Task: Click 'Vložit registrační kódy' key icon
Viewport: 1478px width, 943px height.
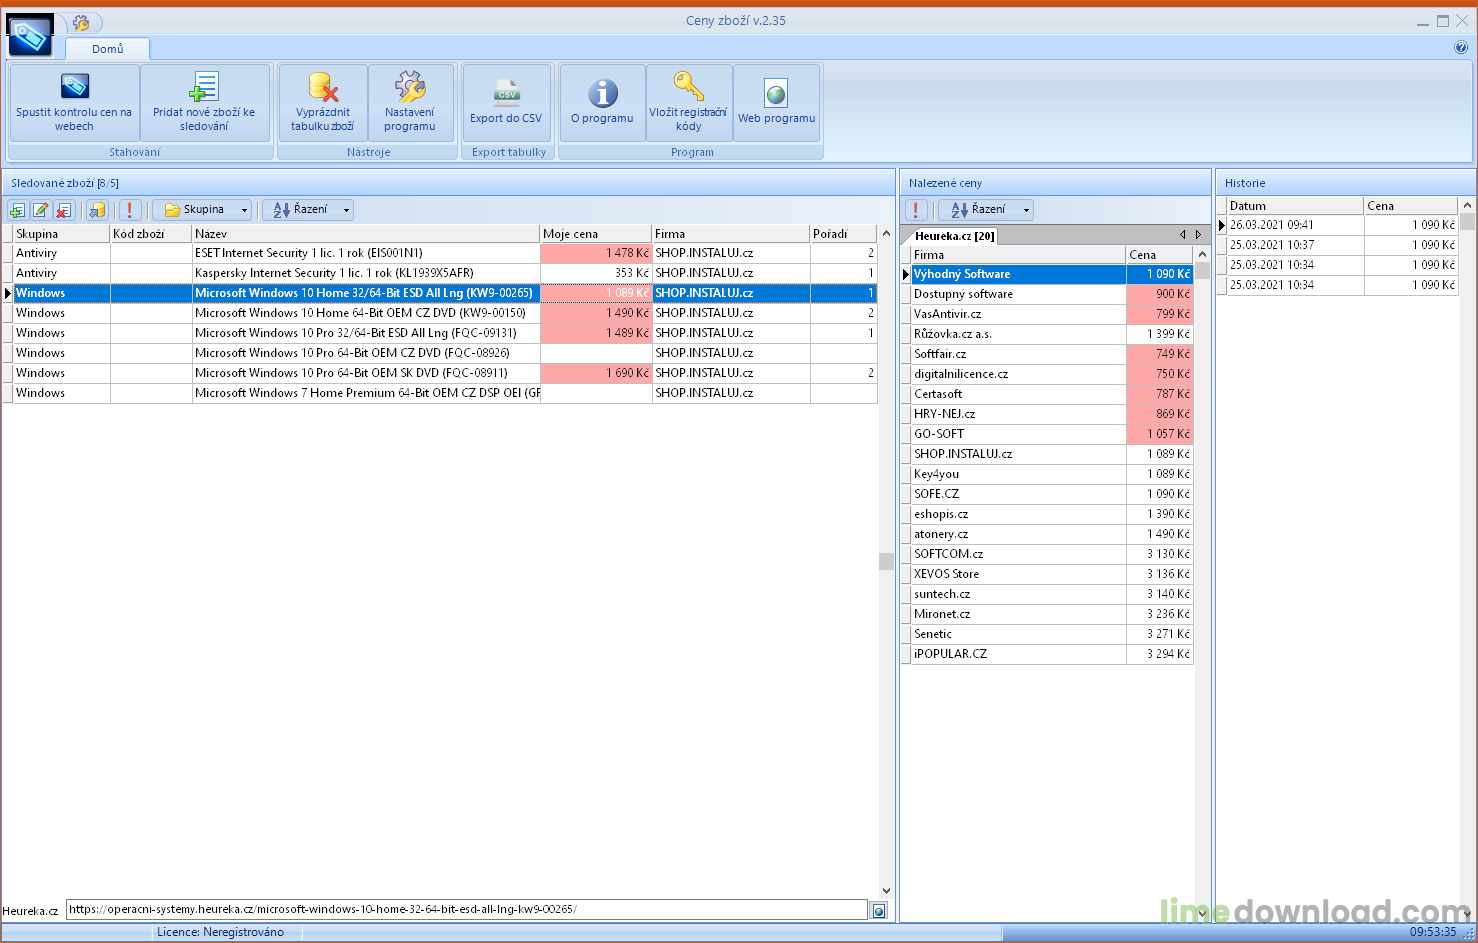Action: pos(689,103)
